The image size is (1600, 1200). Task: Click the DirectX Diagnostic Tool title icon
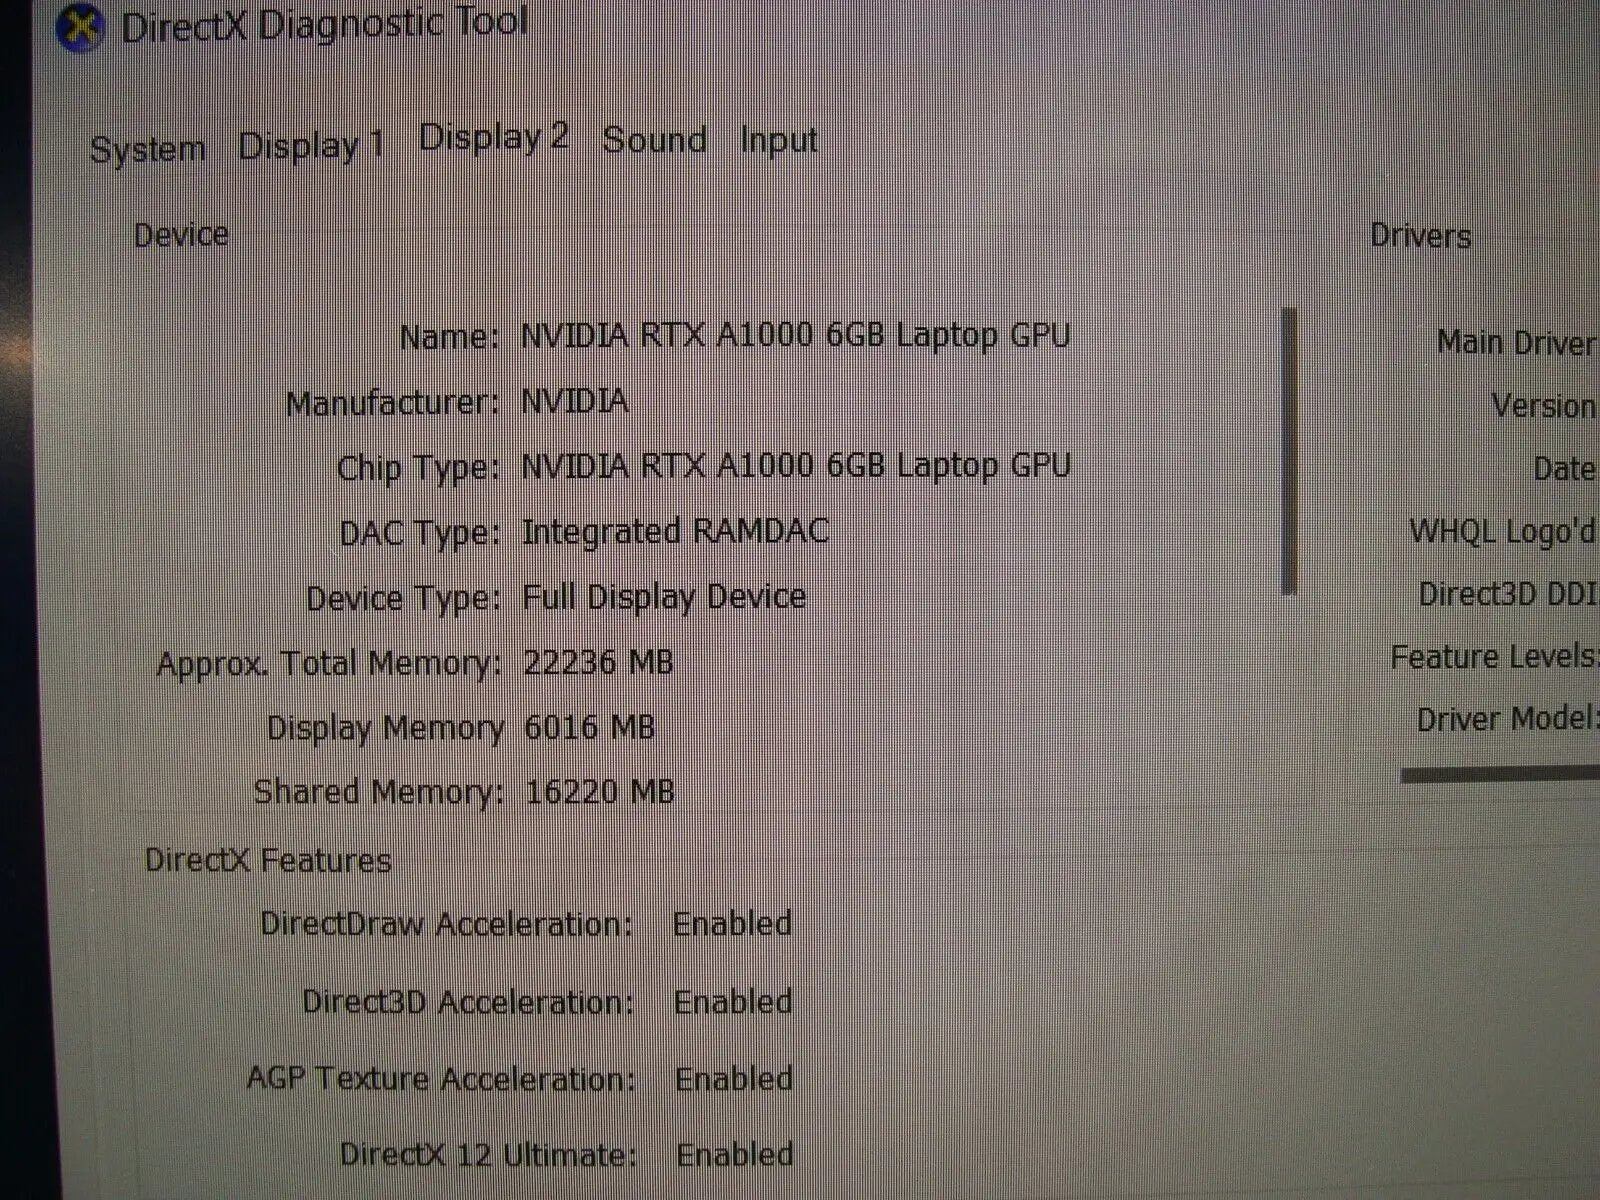click(x=81, y=28)
